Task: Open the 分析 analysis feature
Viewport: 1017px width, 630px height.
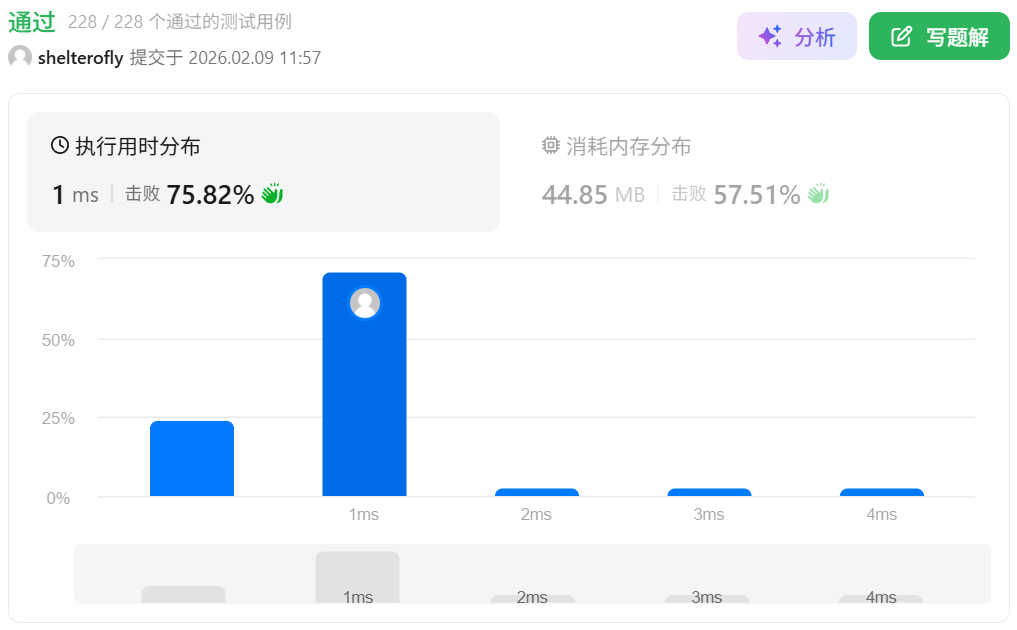Action: pyautogui.click(x=797, y=37)
